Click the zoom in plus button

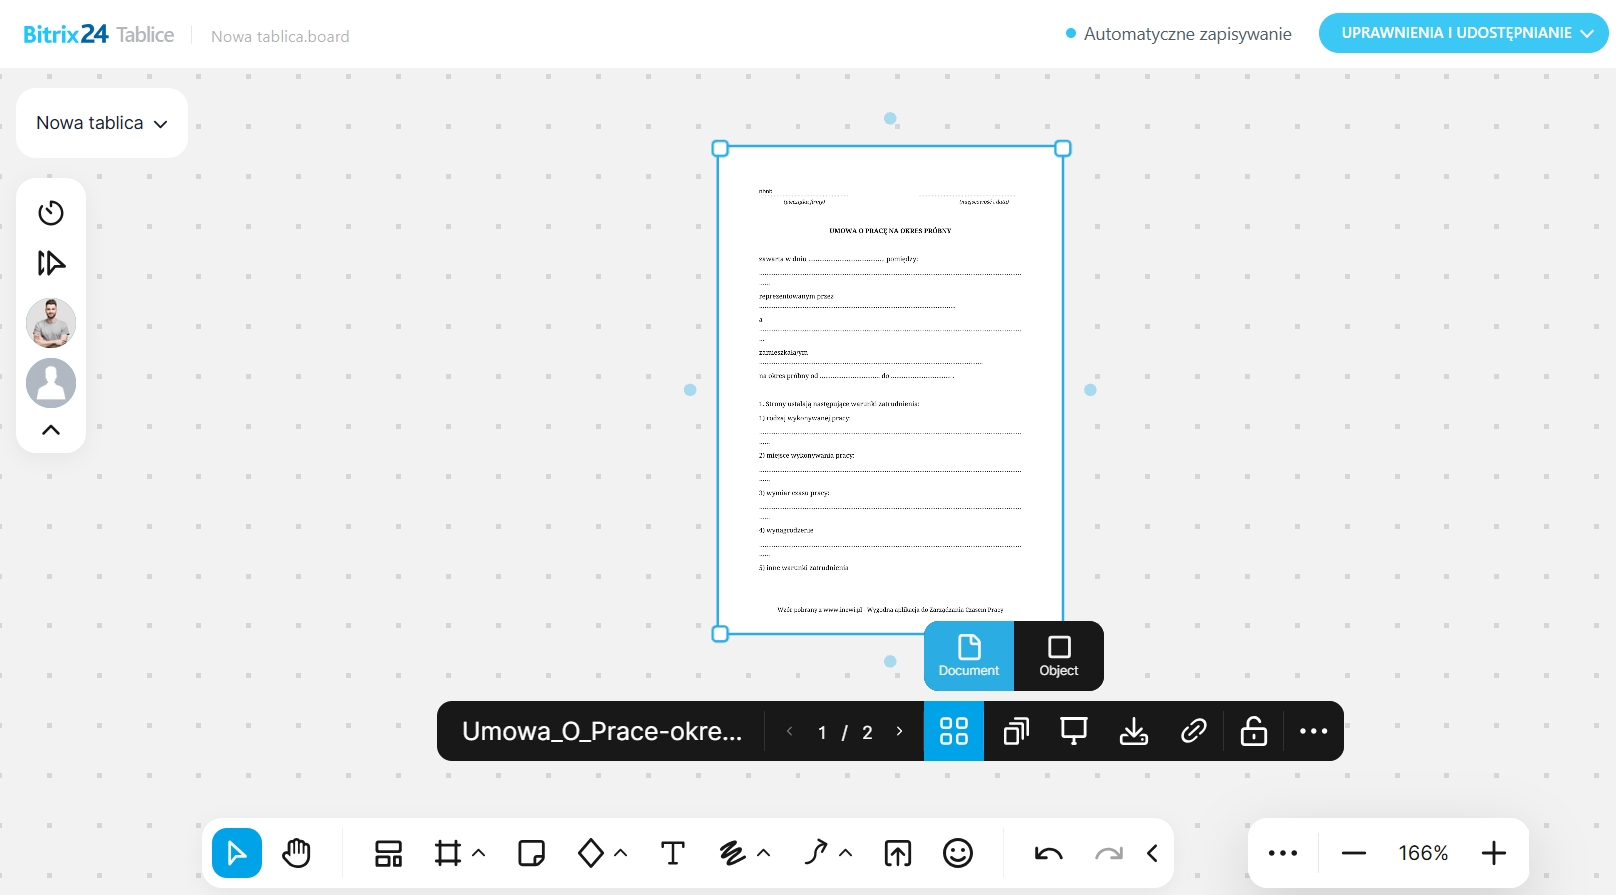[1493, 853]
